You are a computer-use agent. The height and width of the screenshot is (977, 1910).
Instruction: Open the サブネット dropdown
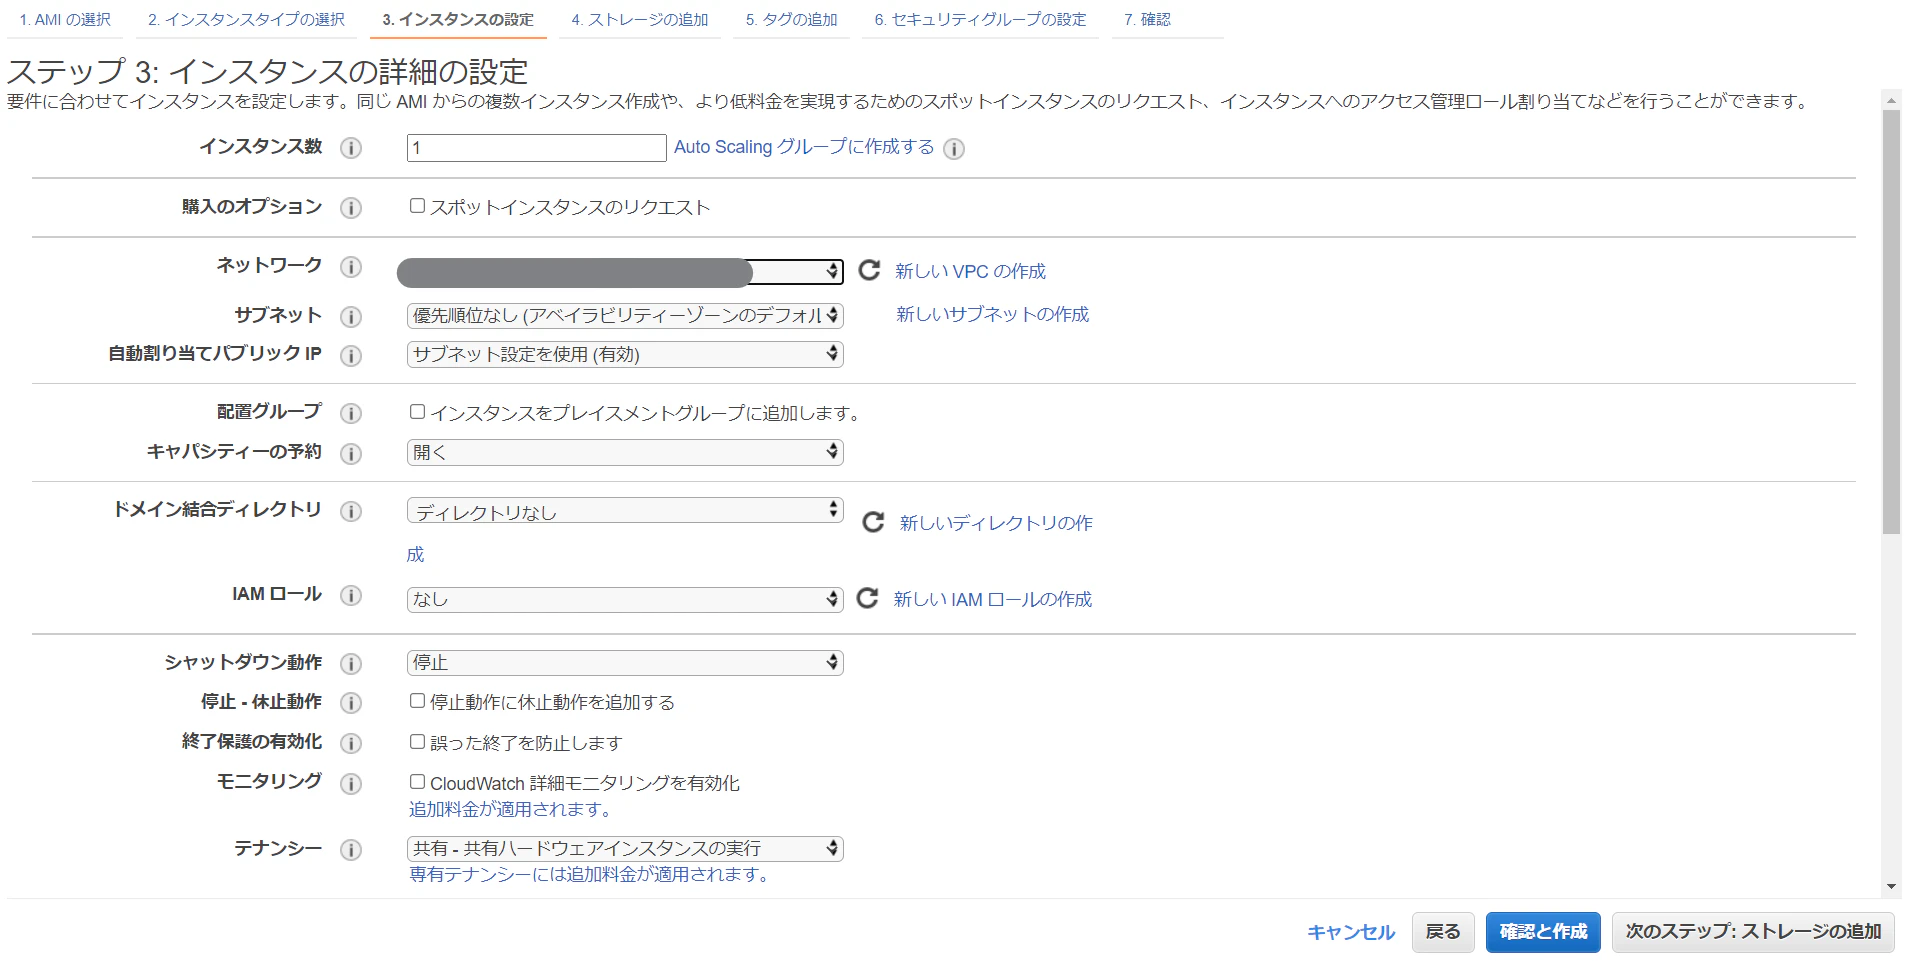[x=625, y=316]
